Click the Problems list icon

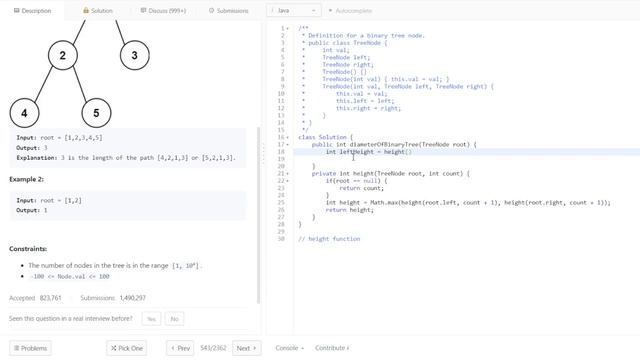click(x=16, y=348)
